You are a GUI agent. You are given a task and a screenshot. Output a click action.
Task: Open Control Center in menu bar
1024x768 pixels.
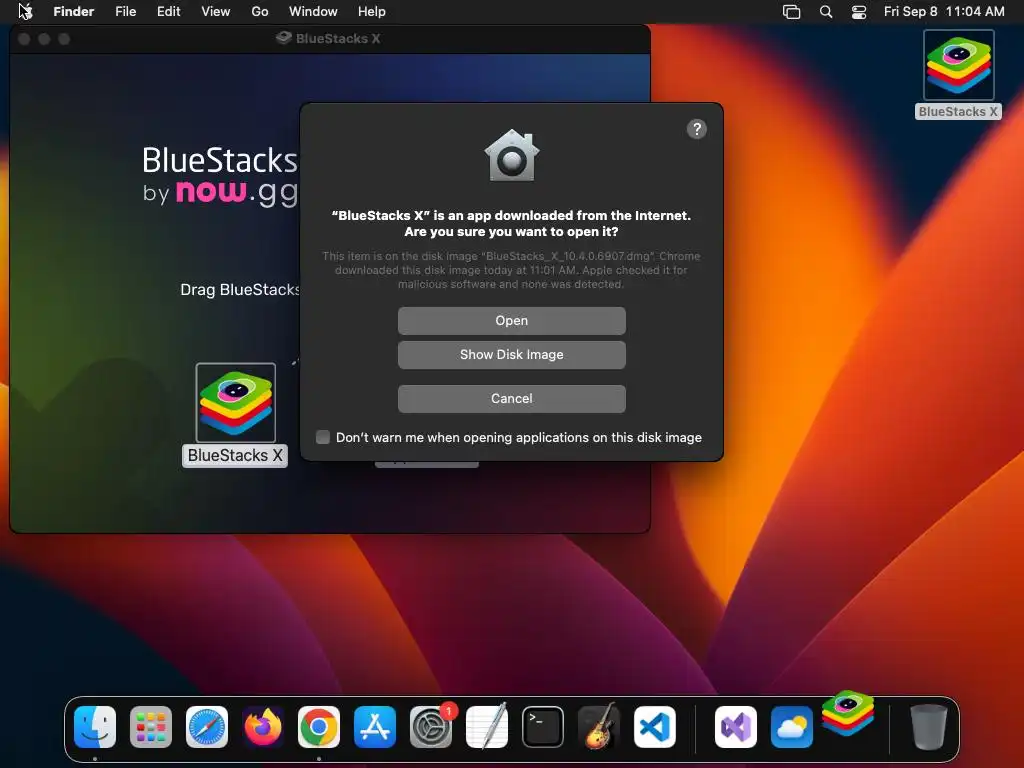click(859, 12)
